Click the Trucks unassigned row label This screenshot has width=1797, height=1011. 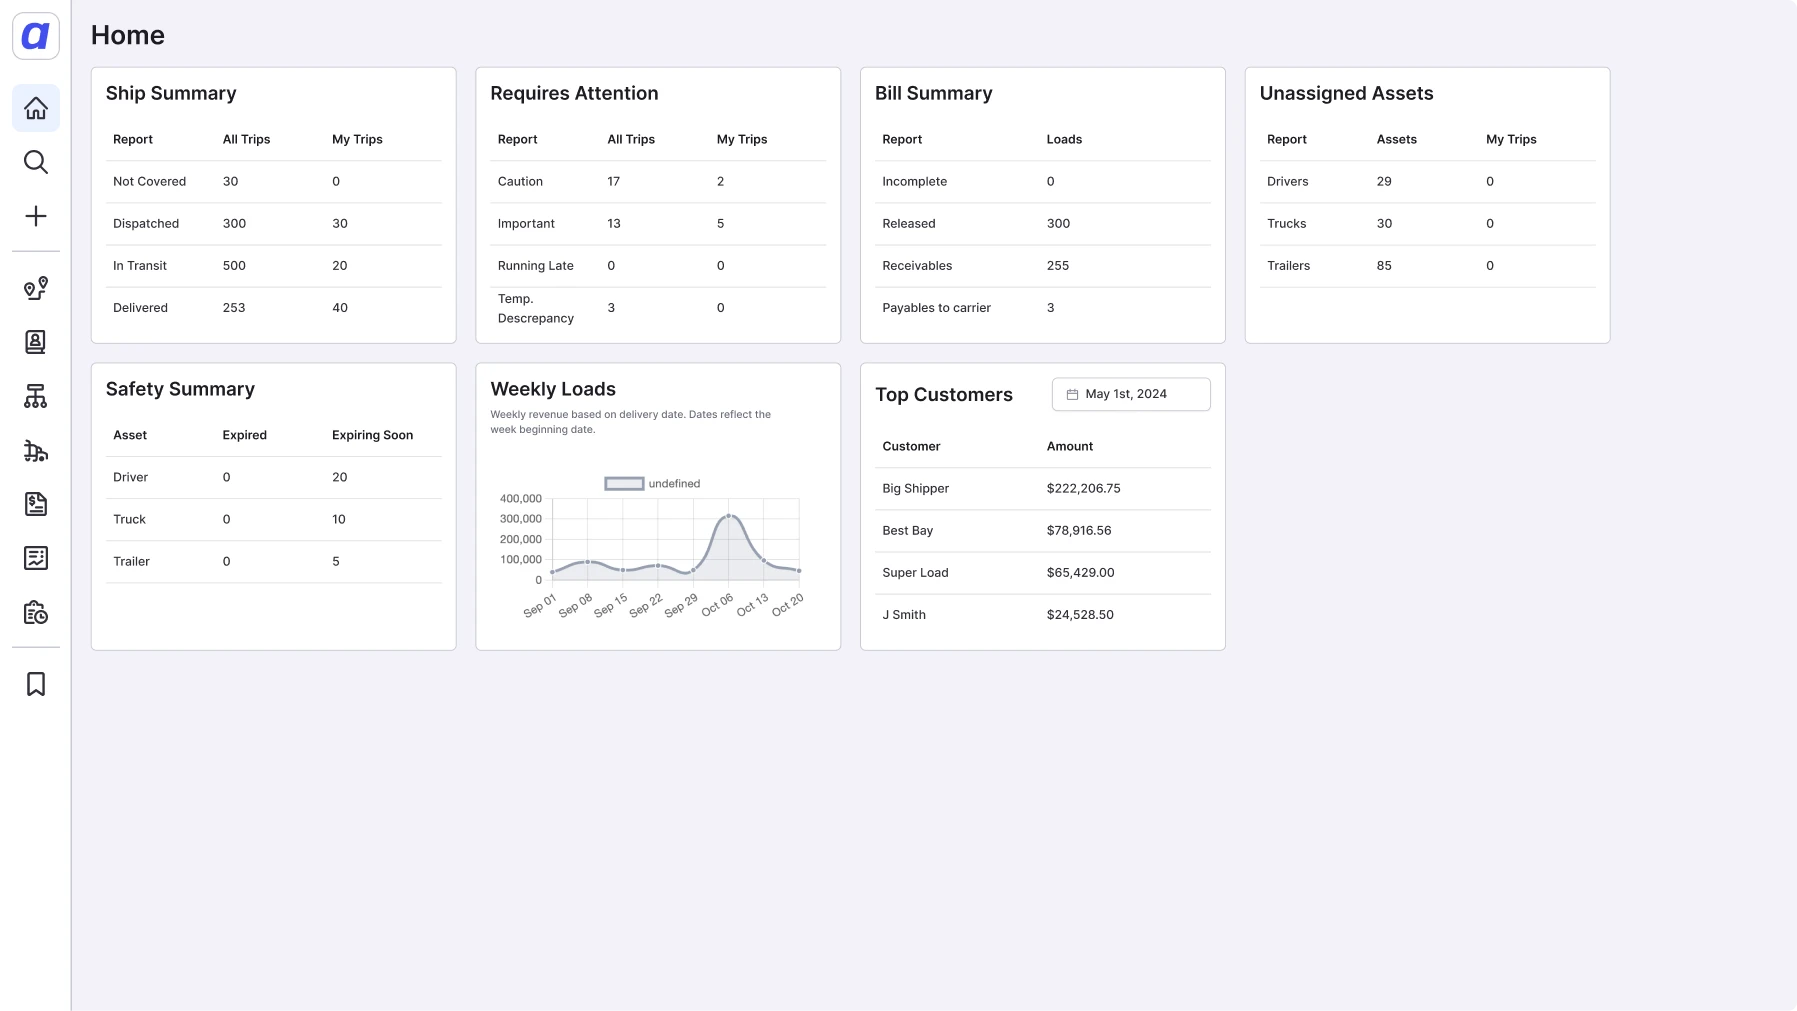[1286, 224]
